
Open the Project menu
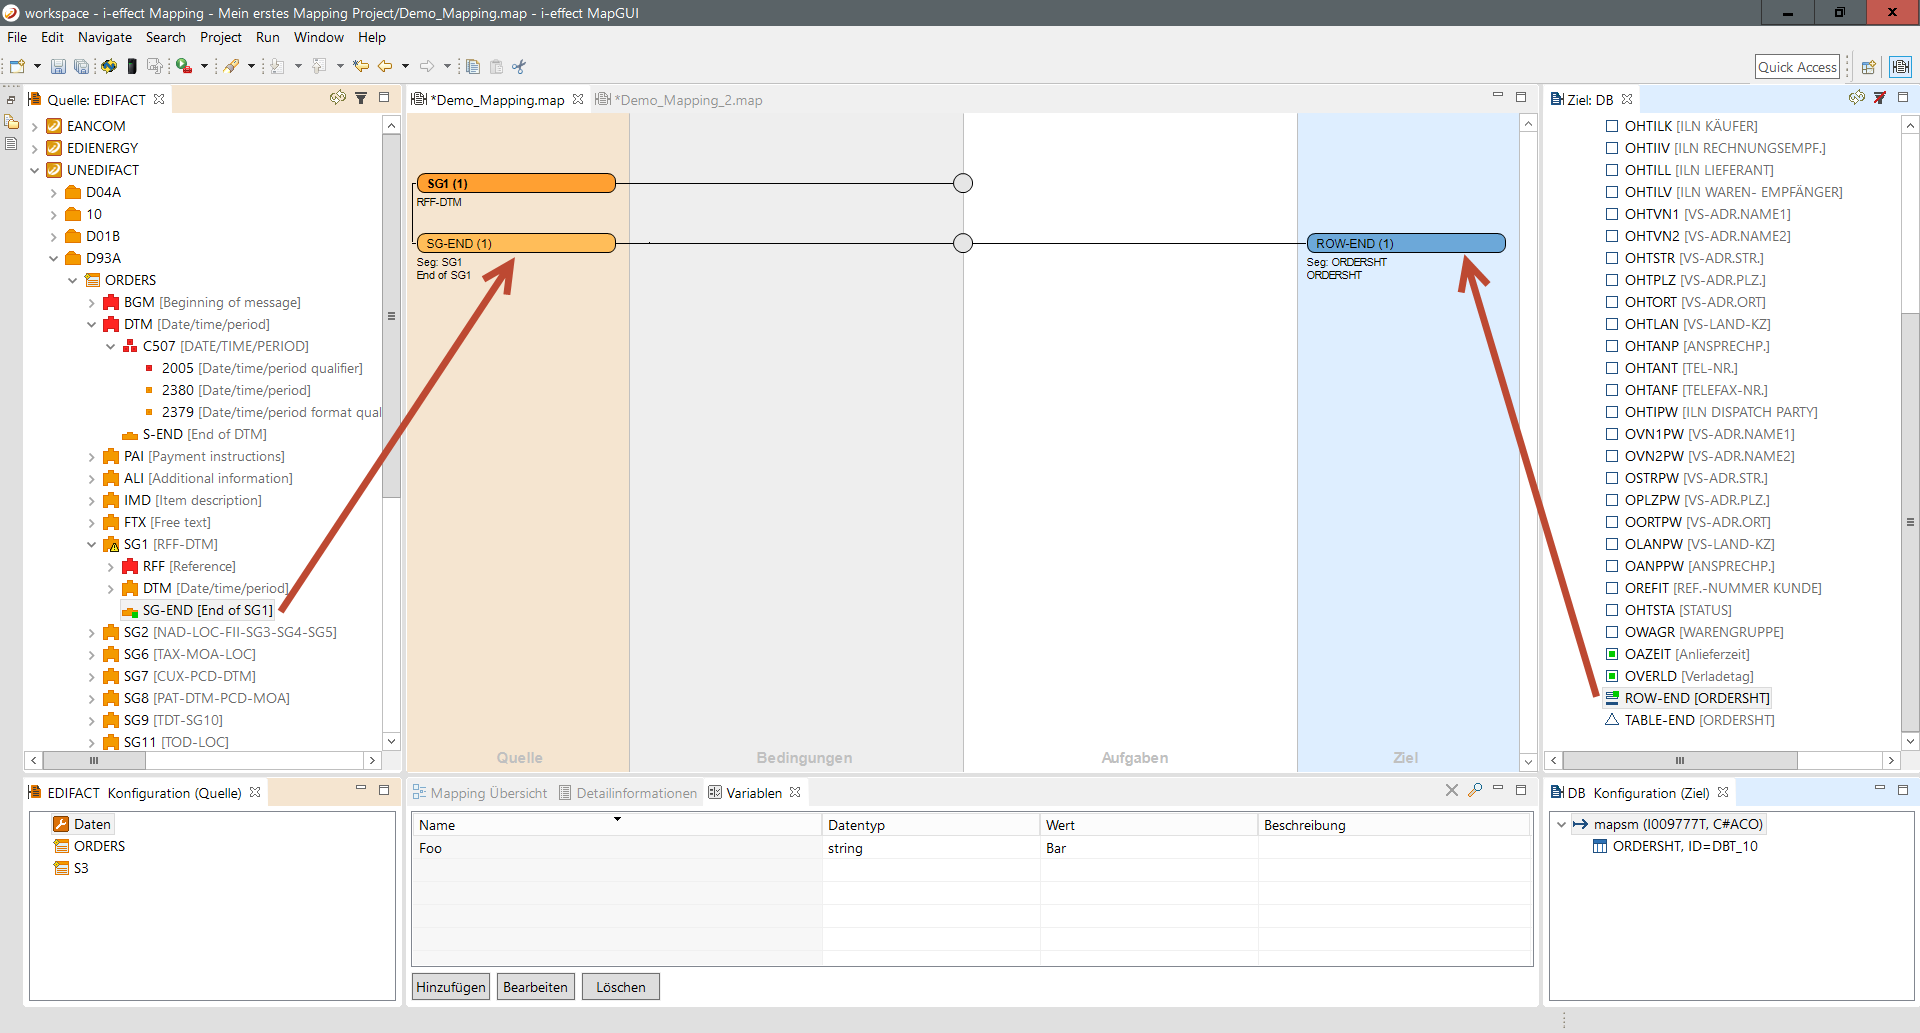point(220,37)
